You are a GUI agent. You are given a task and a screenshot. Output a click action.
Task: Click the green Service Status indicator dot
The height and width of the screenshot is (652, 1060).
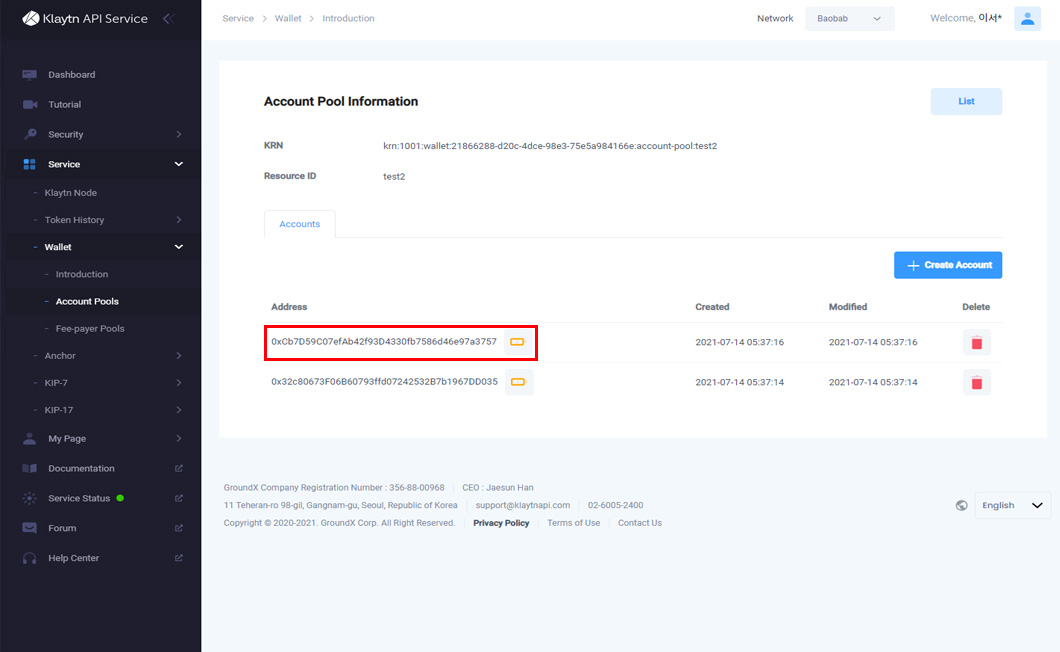pos(120,498)
